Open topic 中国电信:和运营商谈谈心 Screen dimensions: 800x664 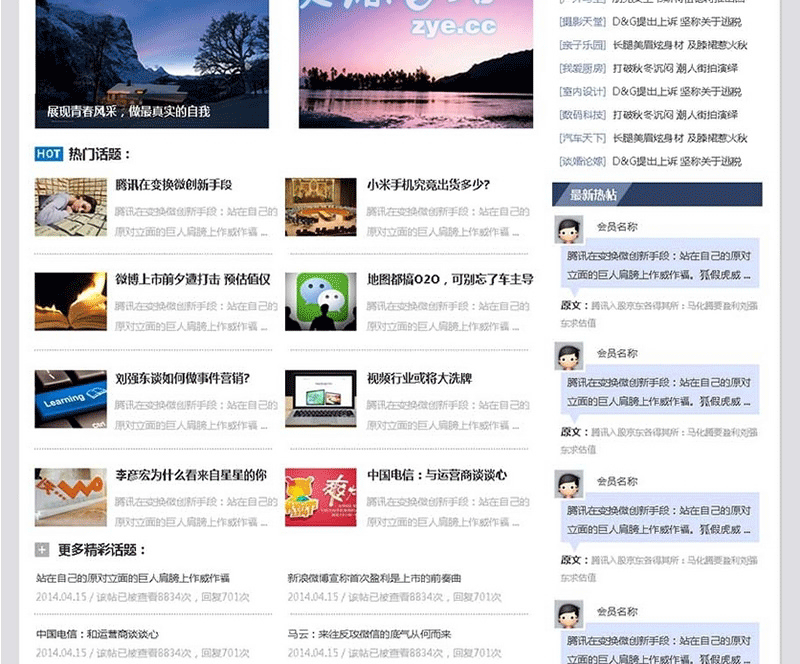pyautogui.click(x=97, y=634)
